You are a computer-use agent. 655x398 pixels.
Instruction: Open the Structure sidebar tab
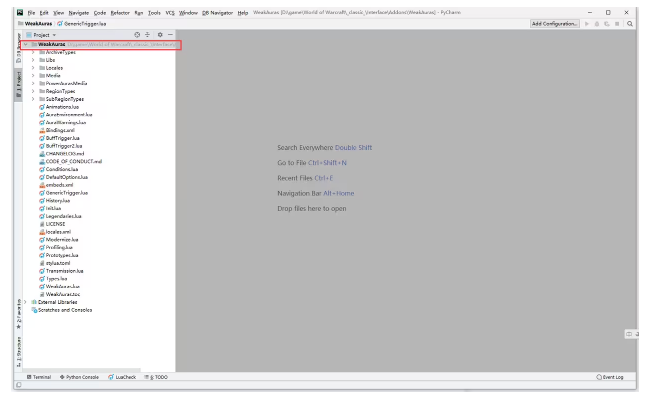tap(18, 352)
